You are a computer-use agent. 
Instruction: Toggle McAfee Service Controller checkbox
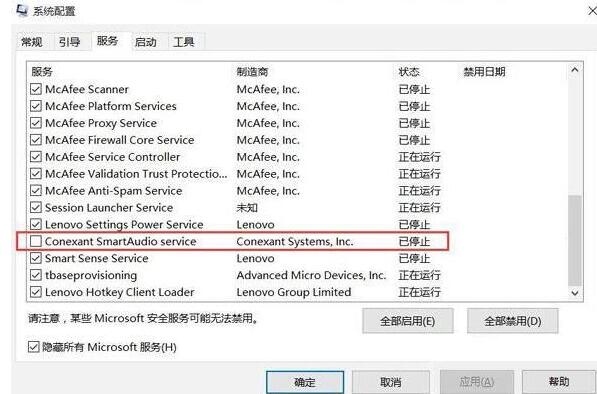pos(36,157)
